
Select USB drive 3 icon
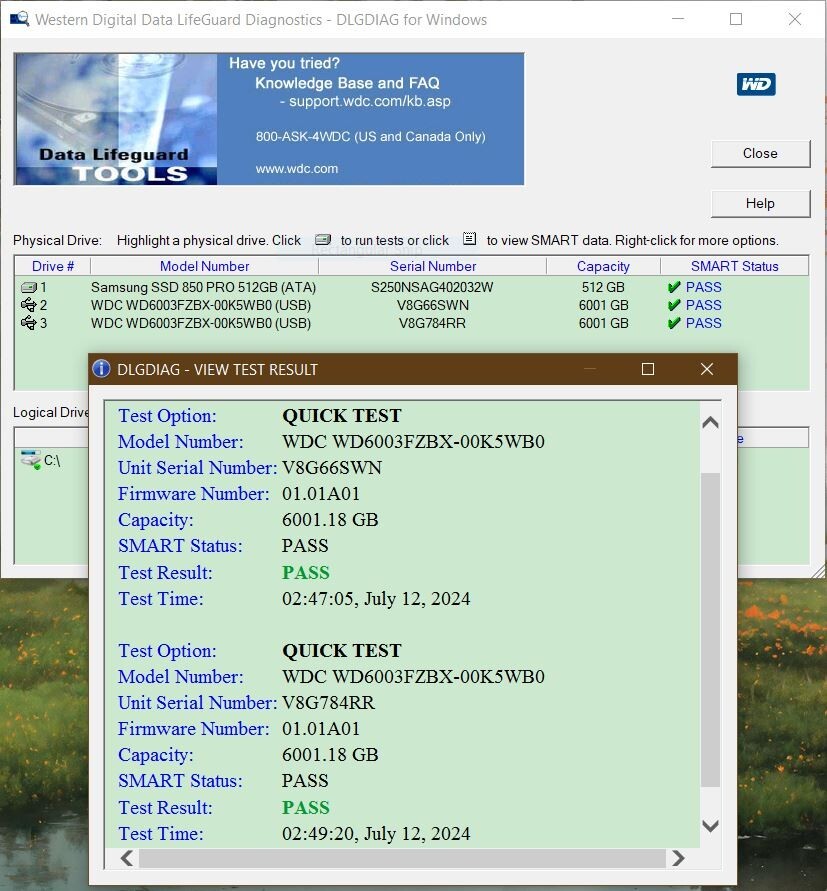(x=28, y=324)
